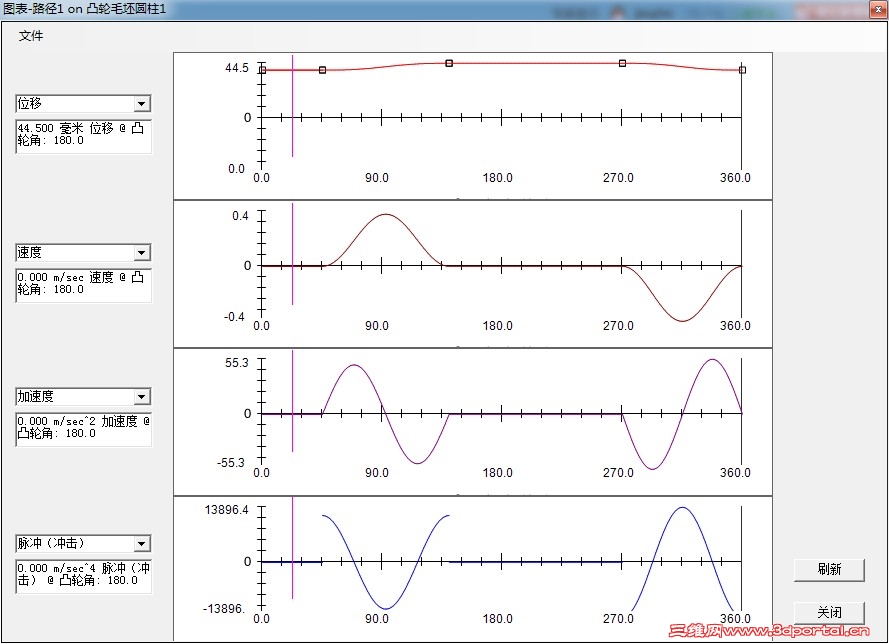Select the jerk readout box 0.000 m/sec^4
Screen dimensions: 889x644
coord(83,575)
